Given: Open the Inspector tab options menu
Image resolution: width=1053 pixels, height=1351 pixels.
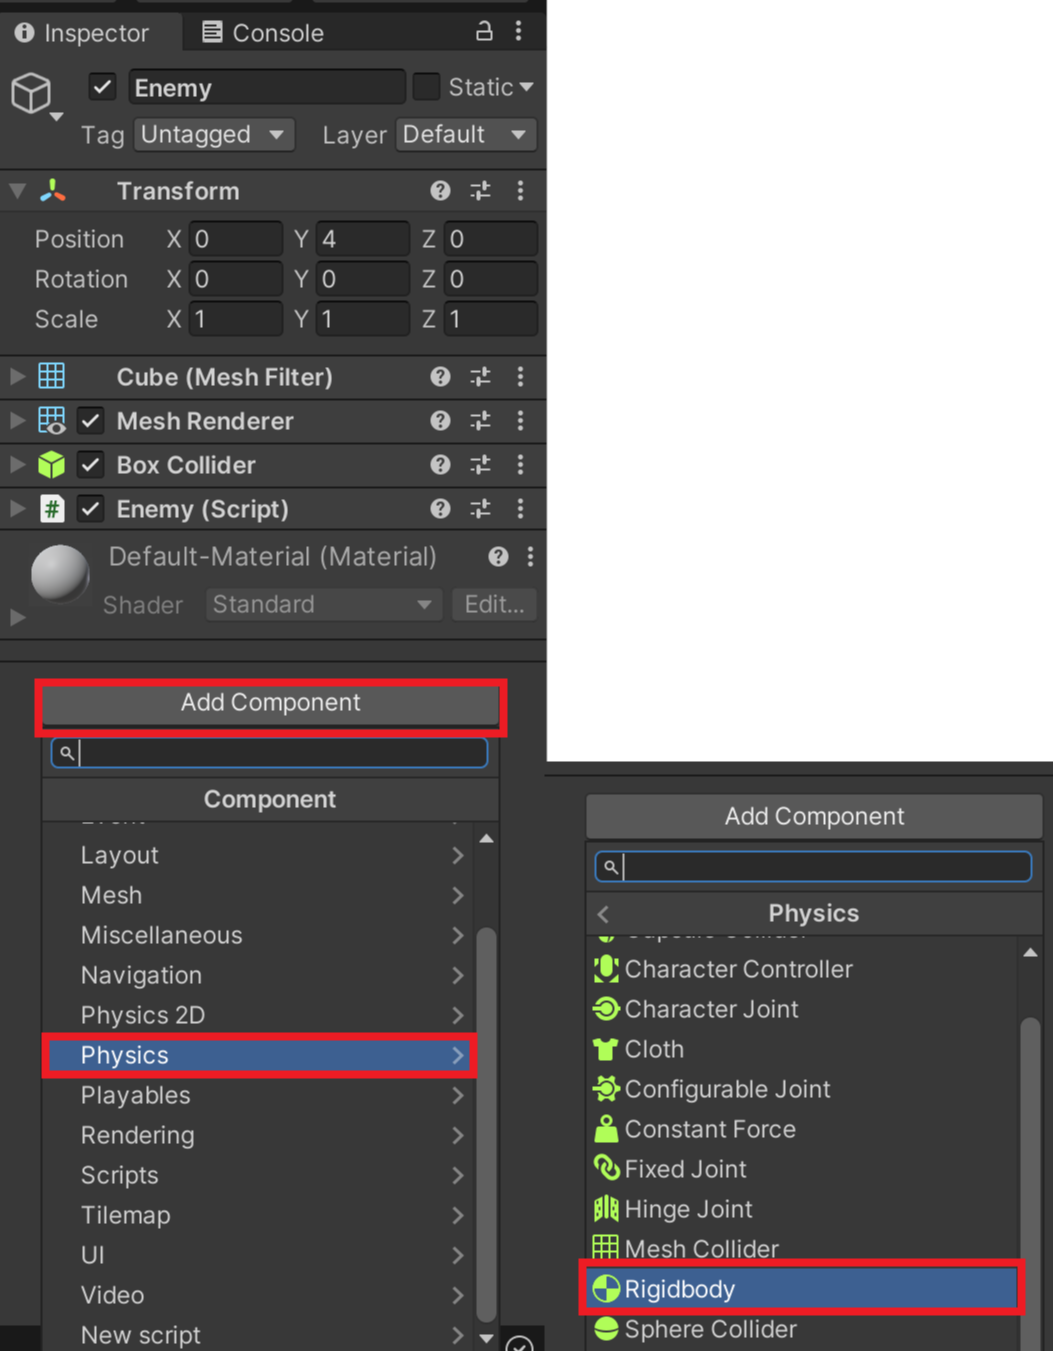Looking at the screenshot, I should pyautogui.click(x=518, y=31).
